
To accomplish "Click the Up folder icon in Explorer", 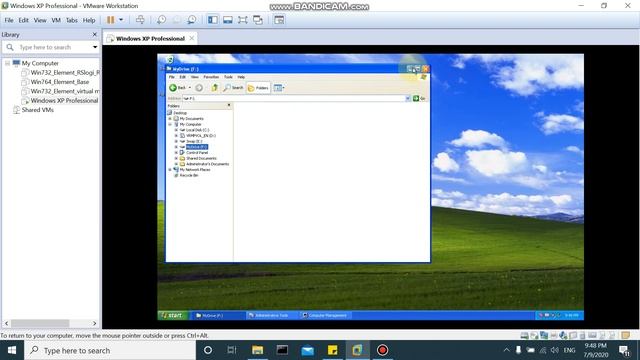I will (x=215, y=88).
